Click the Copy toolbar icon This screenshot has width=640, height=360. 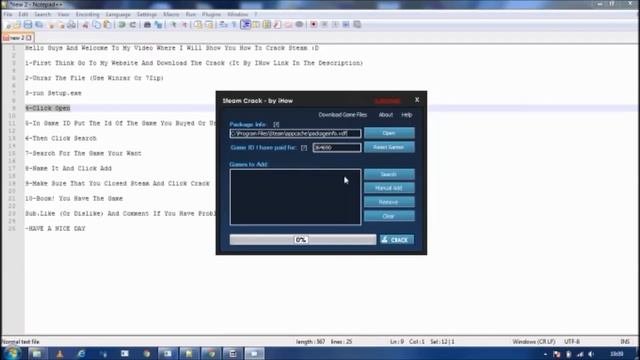tap(96, 25)
